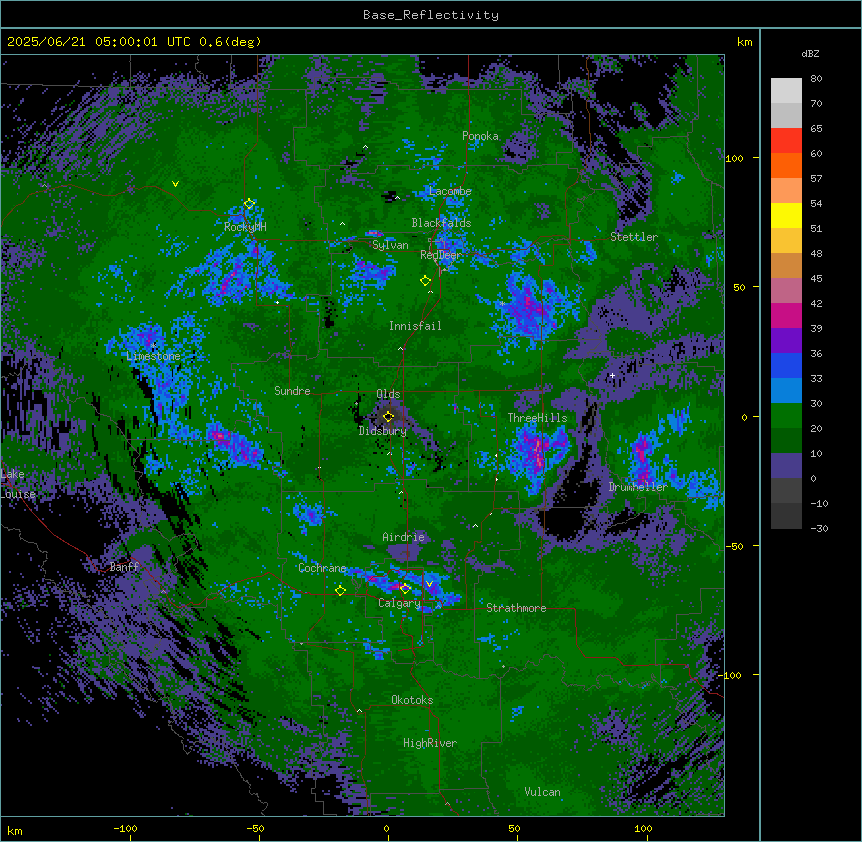The width and height of the screenshot is (862, 842).
Task: Click the RockyMH map label
Action: 245,227
